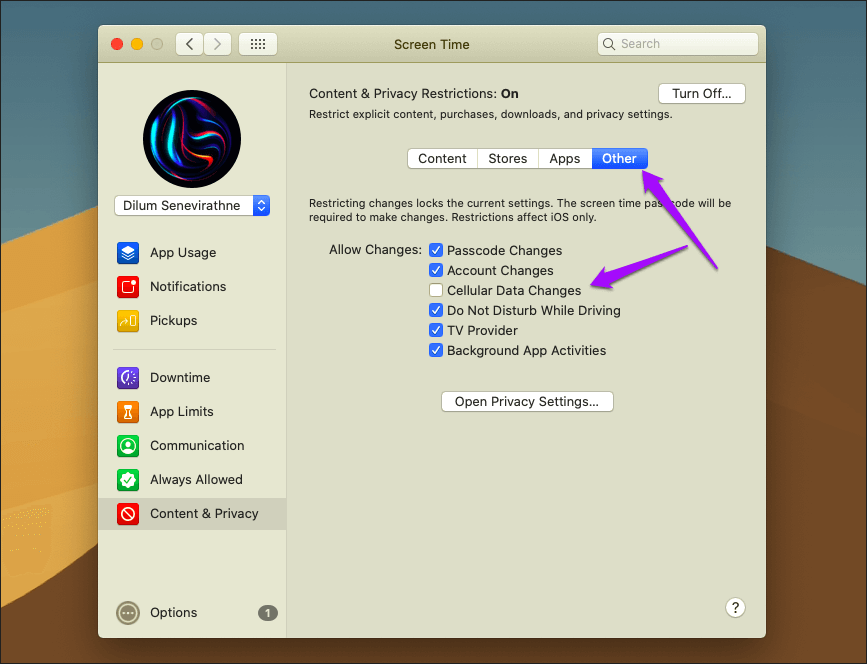Select the Other tab
Viewport: 867px width, 664px height.
tap(619, 159)
